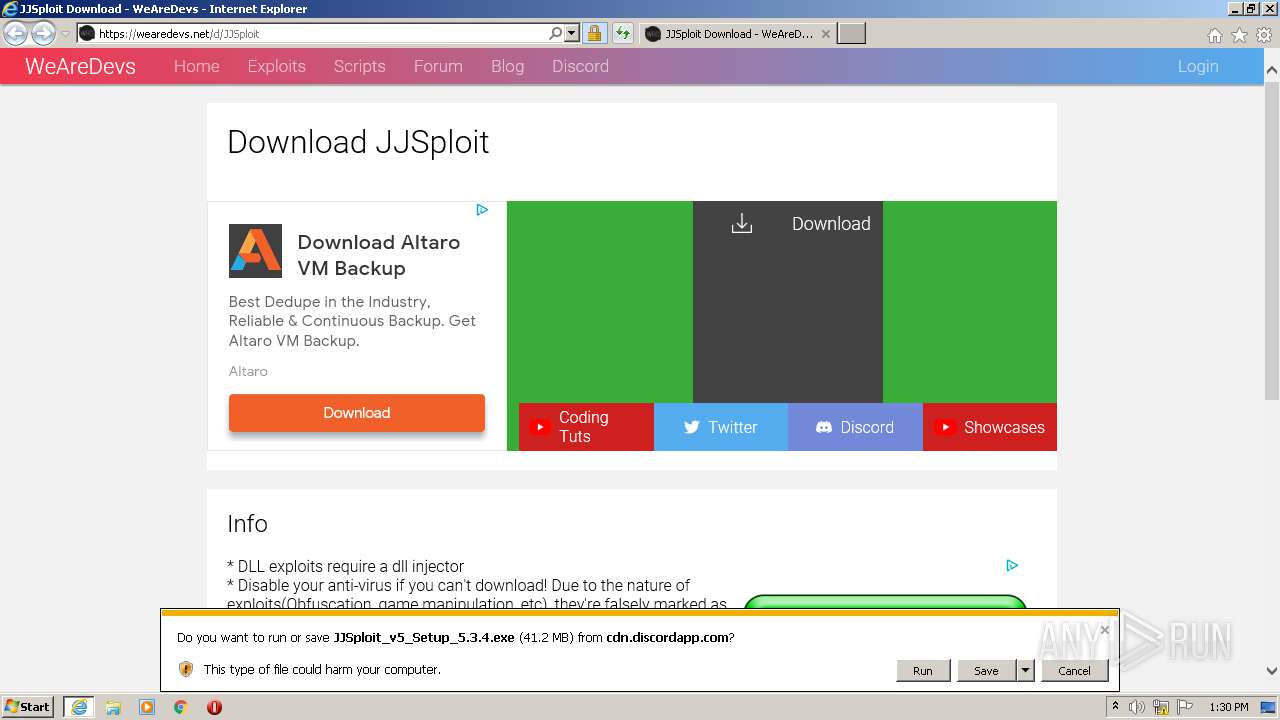Click the IE forward arrow button
The image size is (1280, 720).
[43, 33]
